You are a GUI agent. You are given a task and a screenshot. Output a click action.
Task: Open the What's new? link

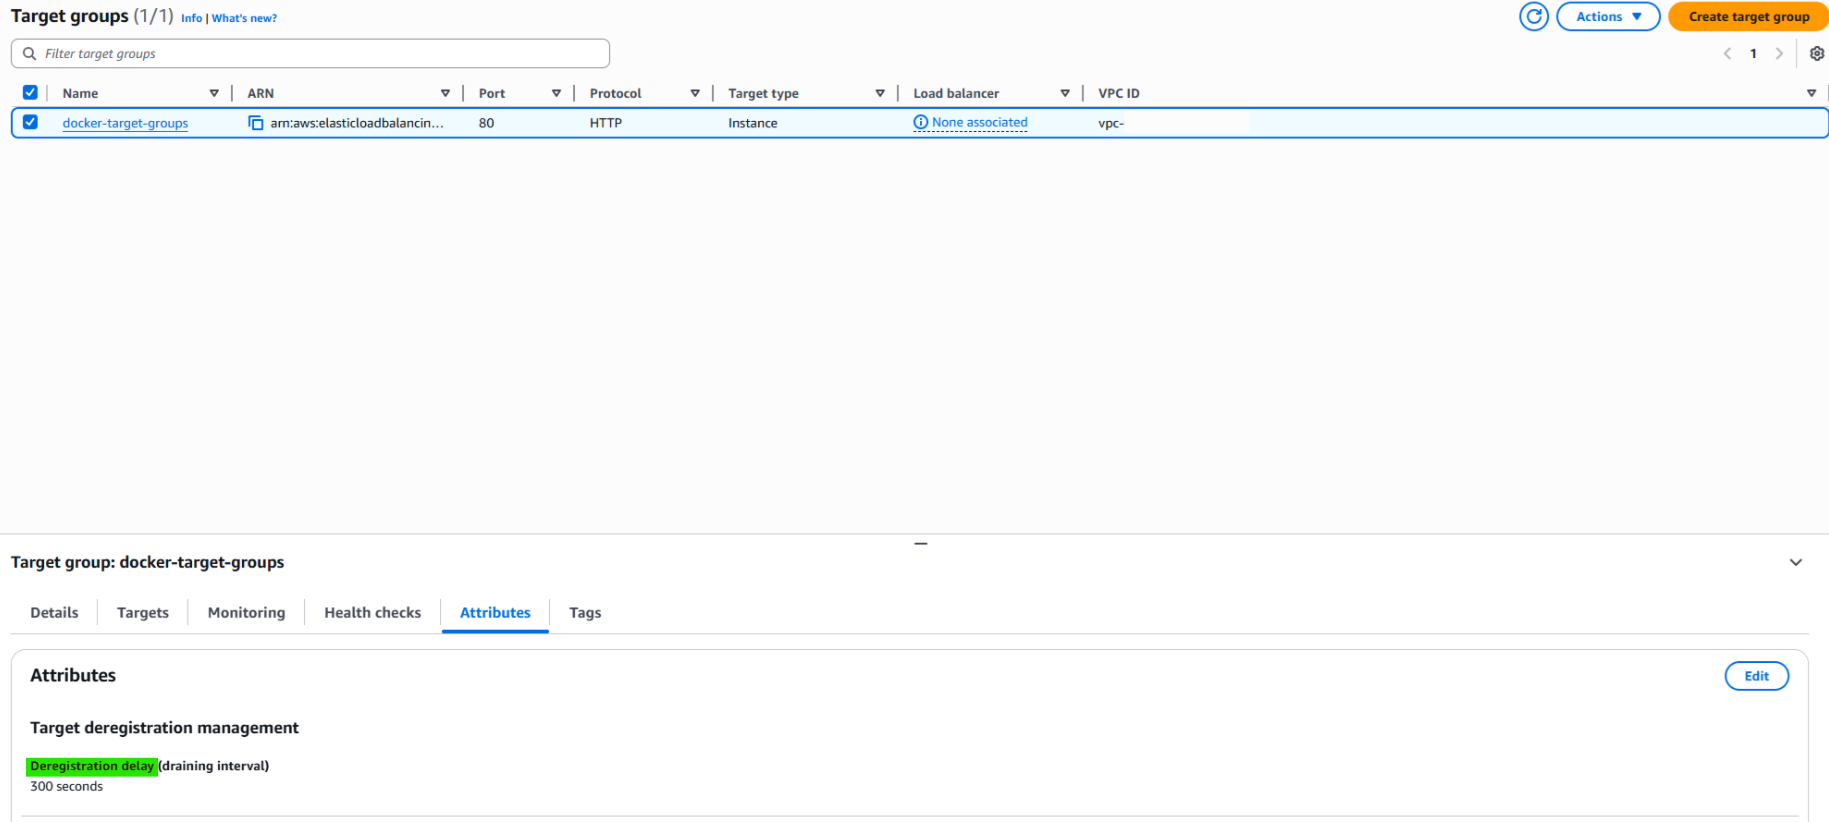[x=244, y=18]
